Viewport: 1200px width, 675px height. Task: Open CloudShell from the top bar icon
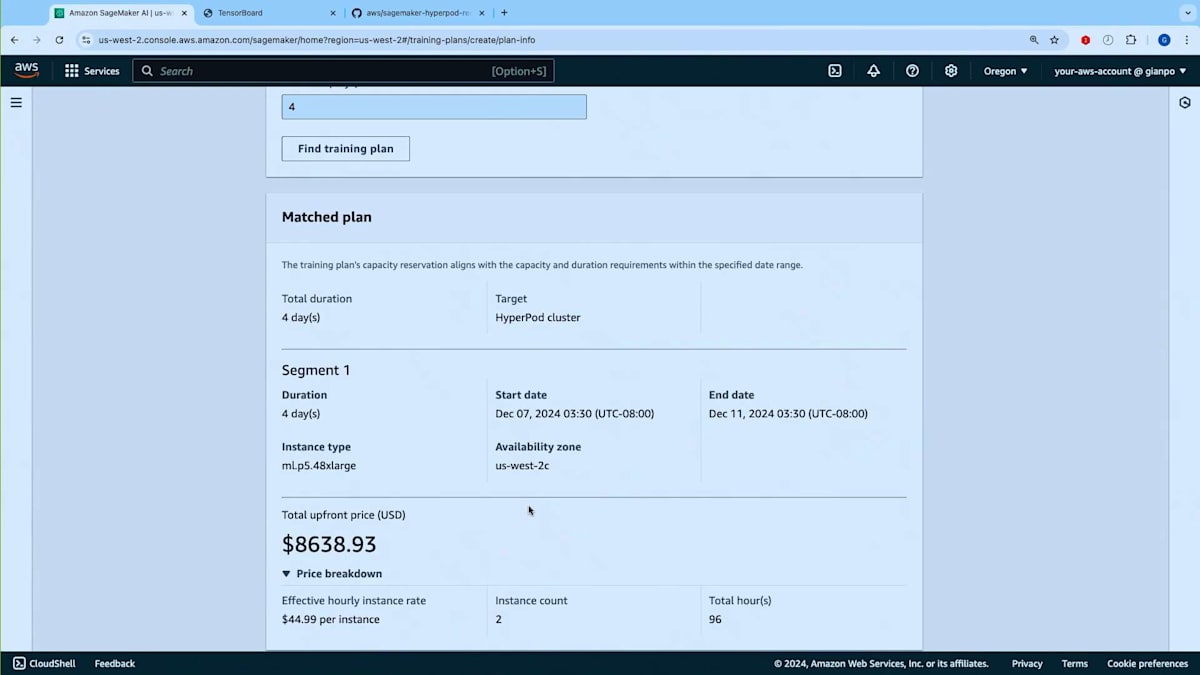click(835, 71)
